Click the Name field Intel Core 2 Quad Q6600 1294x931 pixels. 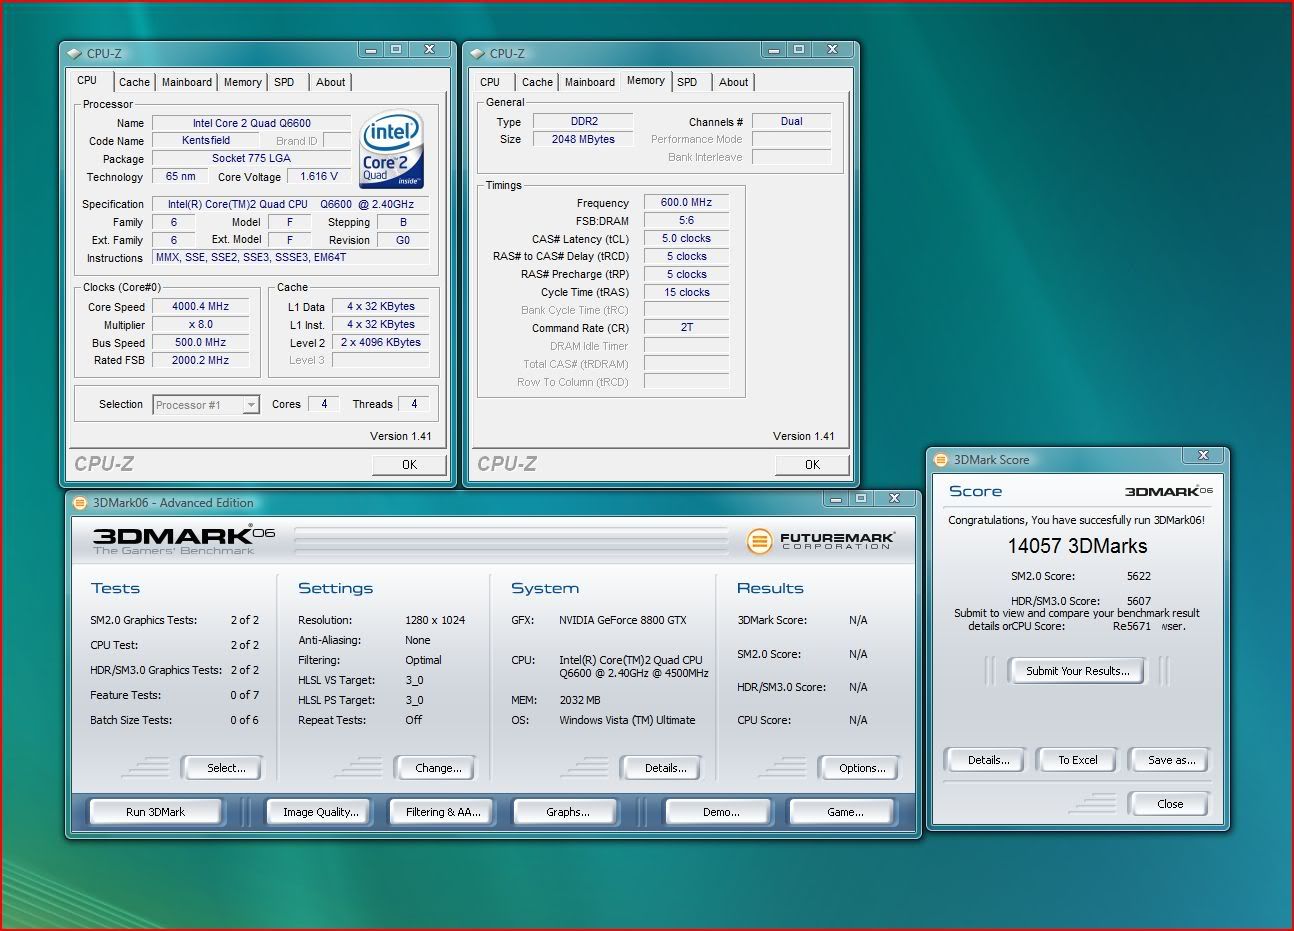click(251, 123)
